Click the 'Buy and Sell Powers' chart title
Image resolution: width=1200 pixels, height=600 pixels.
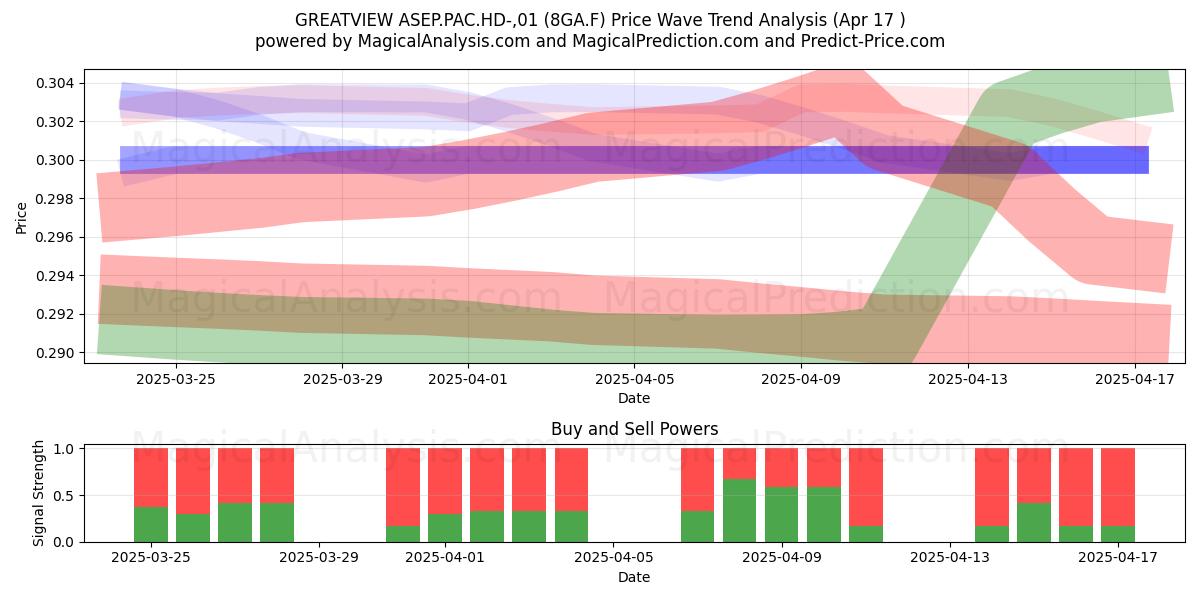pyautogui.click(x=634, y=429)
